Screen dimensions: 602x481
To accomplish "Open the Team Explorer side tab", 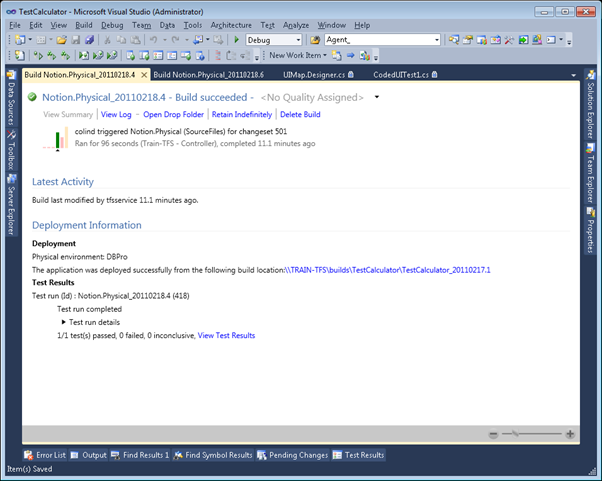I will pos(590,173).
